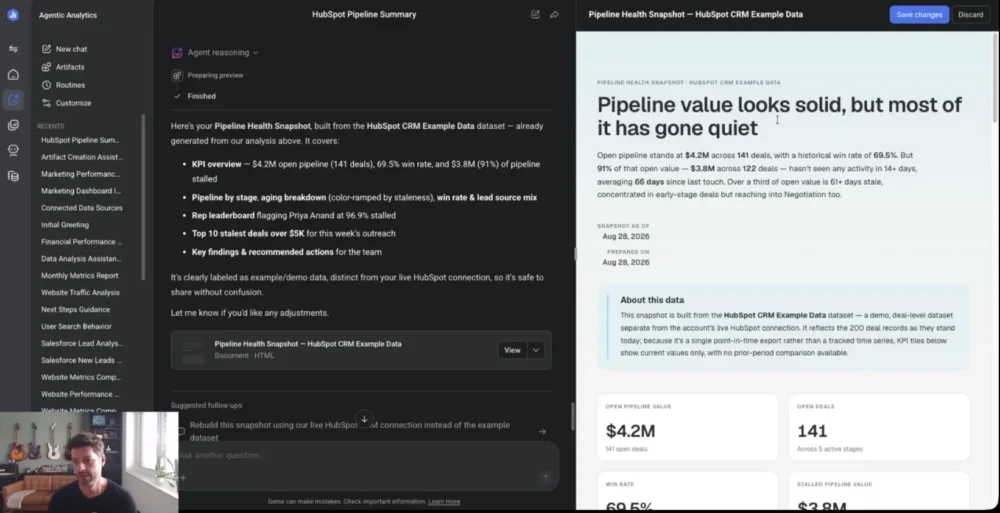Open Artifacts from sidebar
This screenshot has width=1000, height=513.
click(70, 67)
